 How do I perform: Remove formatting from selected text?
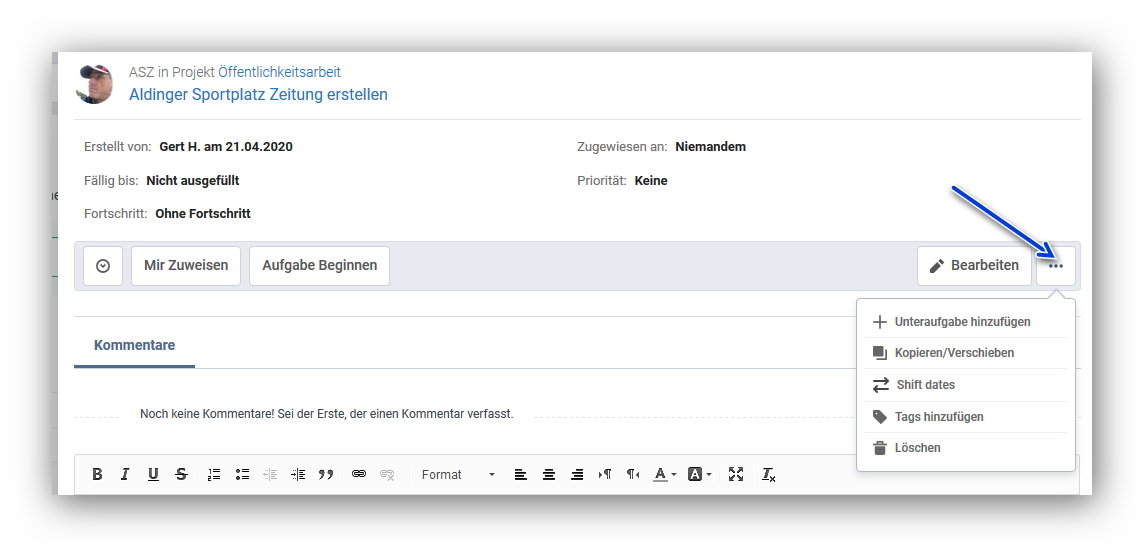[768, 475]
